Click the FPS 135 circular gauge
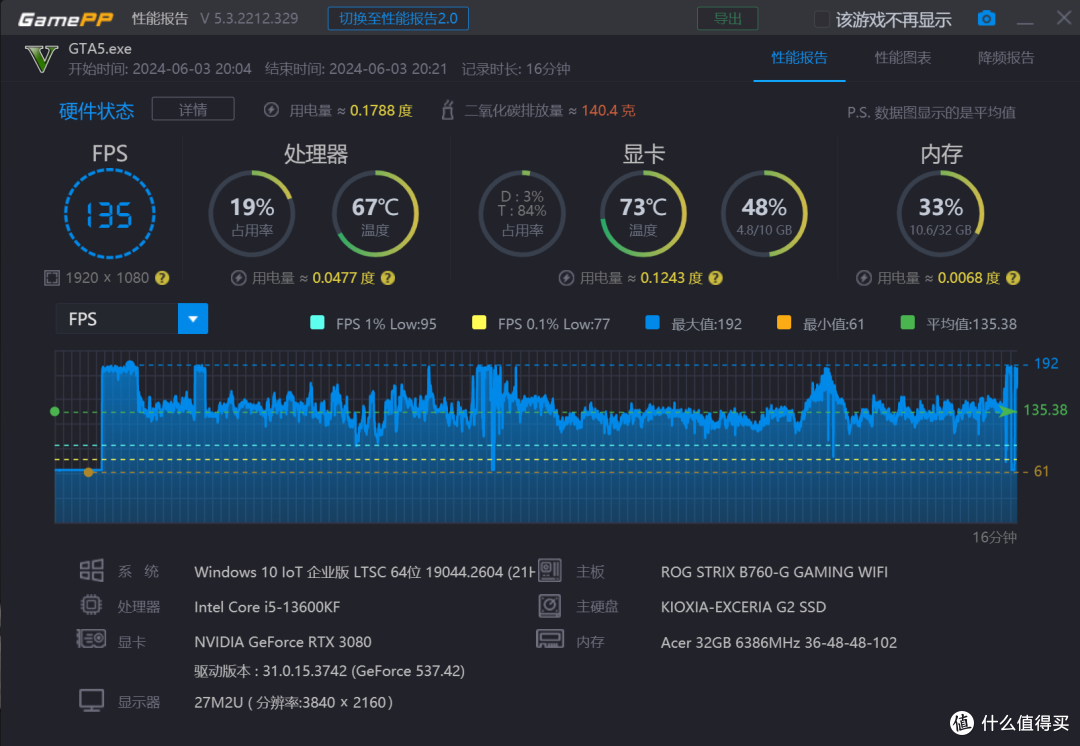Viewport: 1080px width, 746px height. click(110, 214)
